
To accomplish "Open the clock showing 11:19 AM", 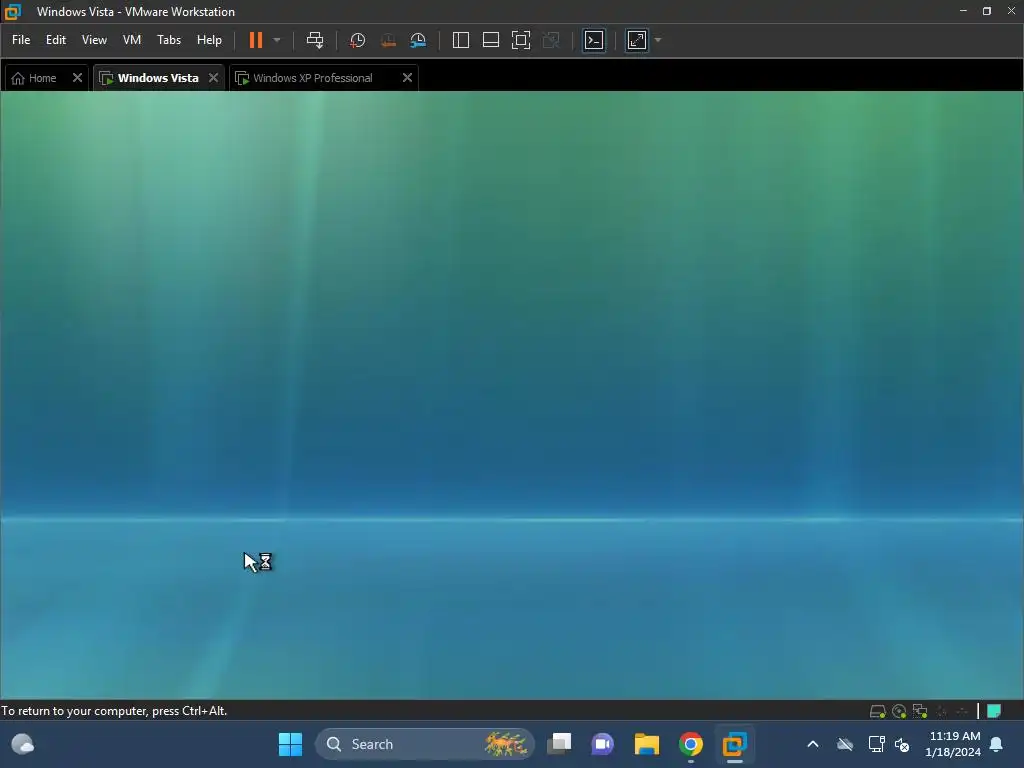I will pyautogui.click(x=952, y=744).
